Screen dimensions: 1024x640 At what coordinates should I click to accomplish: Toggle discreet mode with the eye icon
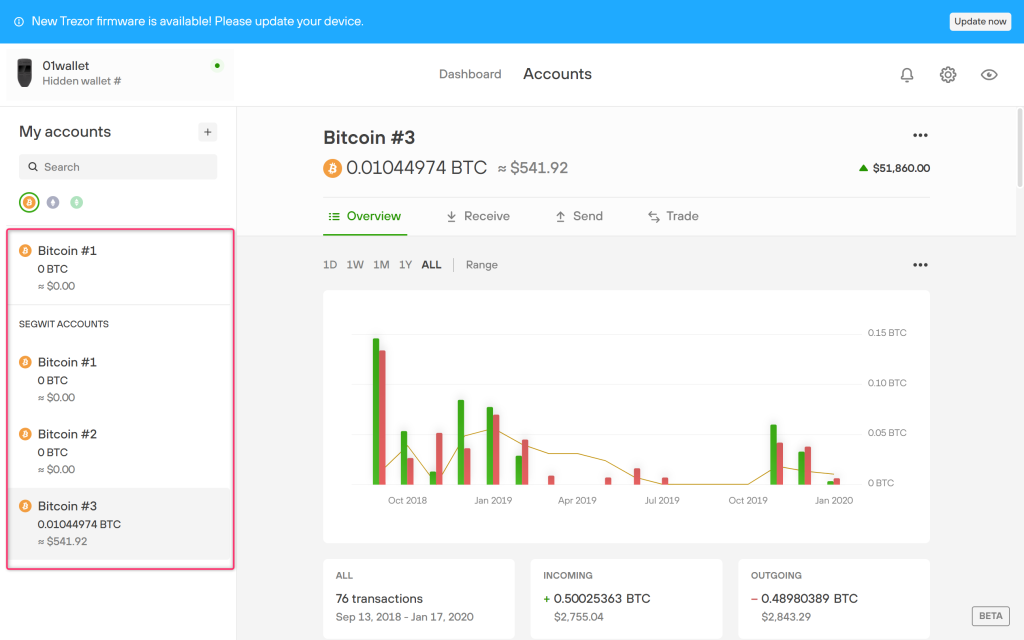pyautogui.click(x=989, y=74)
